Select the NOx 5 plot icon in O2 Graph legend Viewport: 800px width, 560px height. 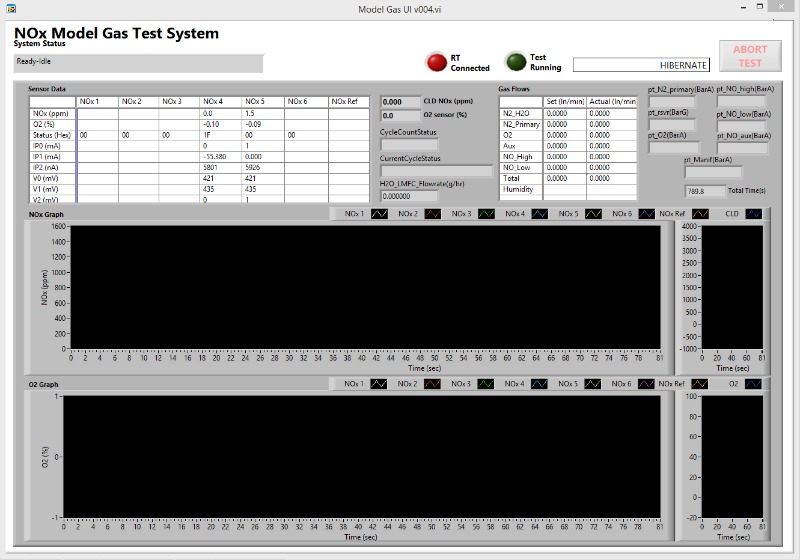tap(593, 384)
